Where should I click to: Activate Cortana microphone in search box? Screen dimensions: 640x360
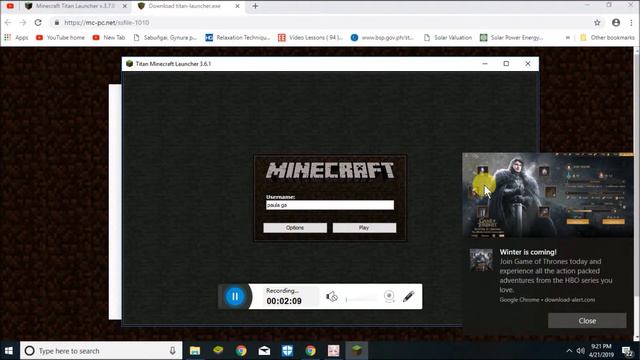tap(173, 351)
